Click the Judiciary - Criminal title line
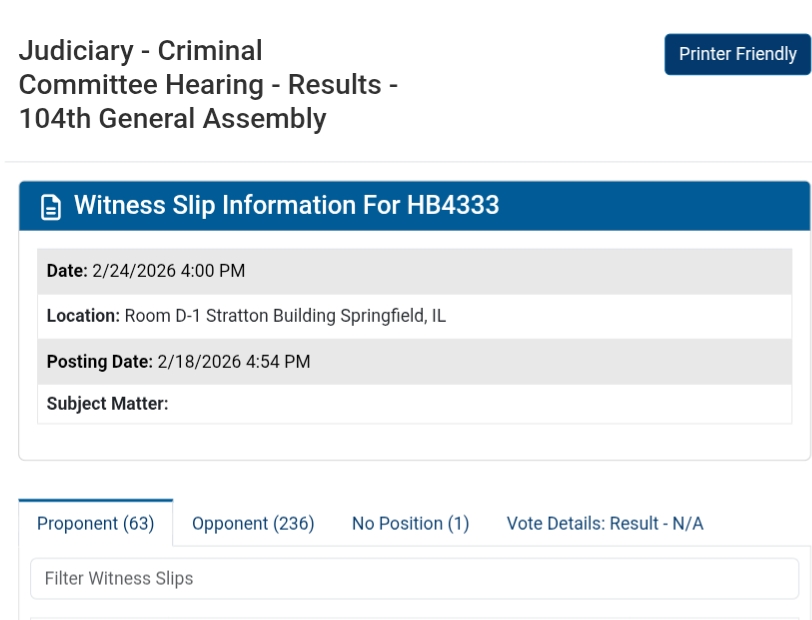The image size is (812, 620). (140, 51)
